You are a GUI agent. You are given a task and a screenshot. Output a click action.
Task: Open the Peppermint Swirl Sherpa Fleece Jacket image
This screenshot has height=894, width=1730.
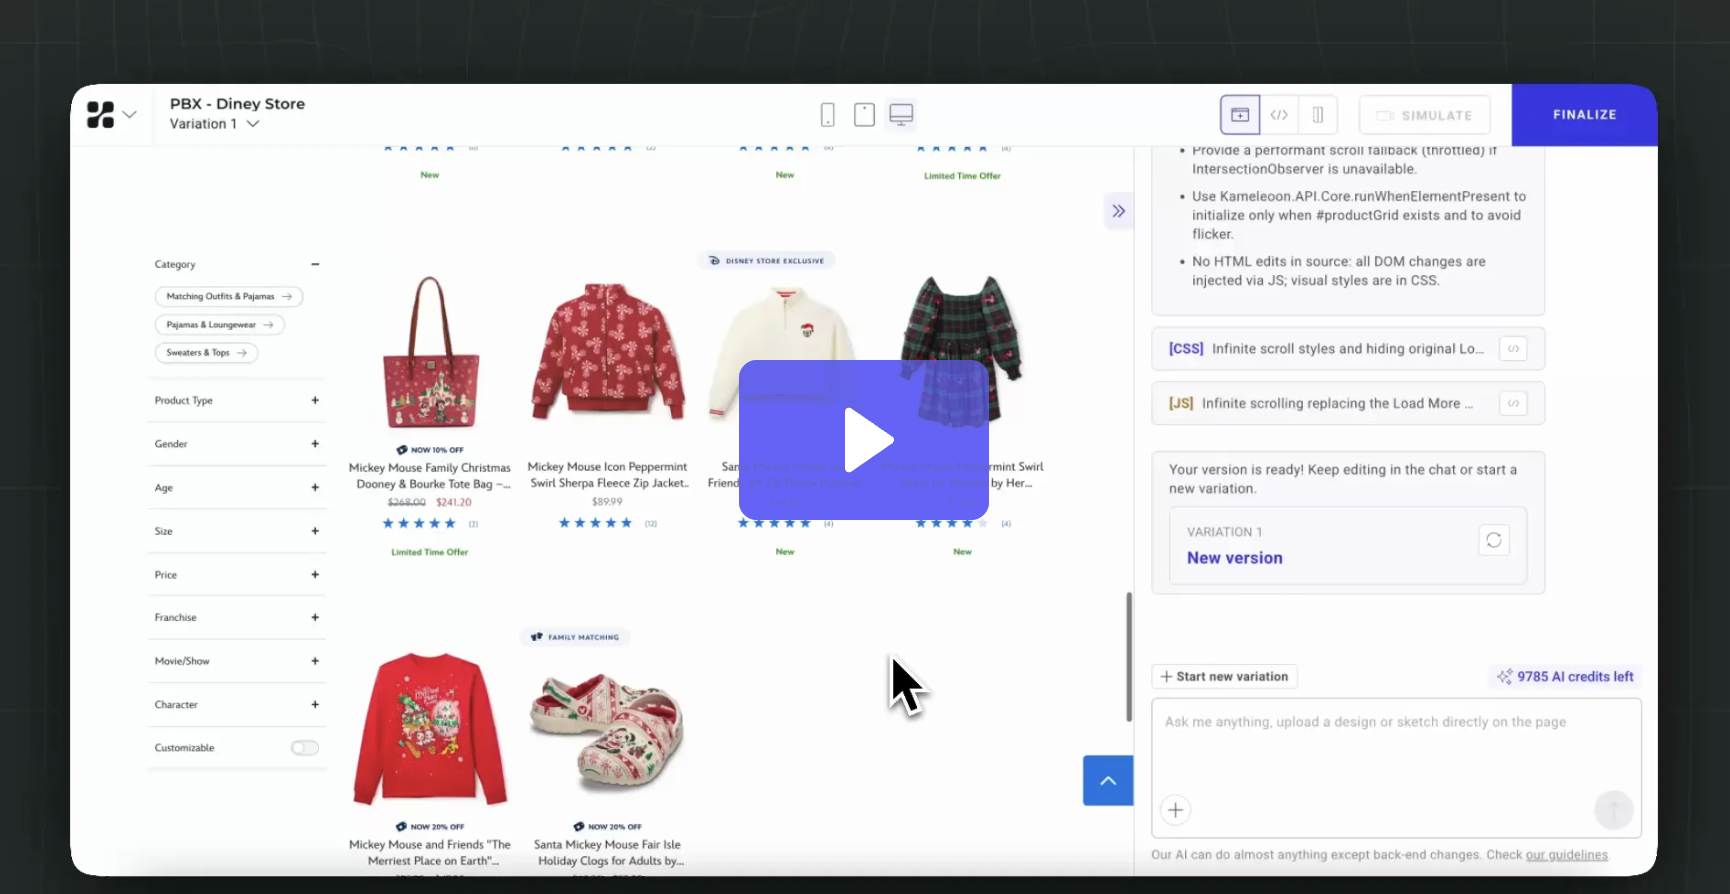pyautogui.click(x=608, y=352)
